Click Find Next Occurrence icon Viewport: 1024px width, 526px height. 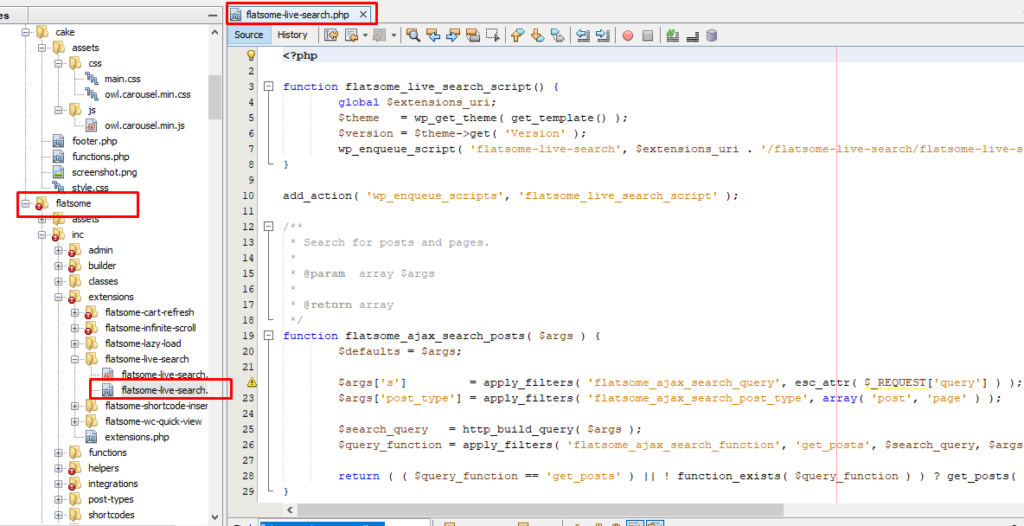point(453,35)
